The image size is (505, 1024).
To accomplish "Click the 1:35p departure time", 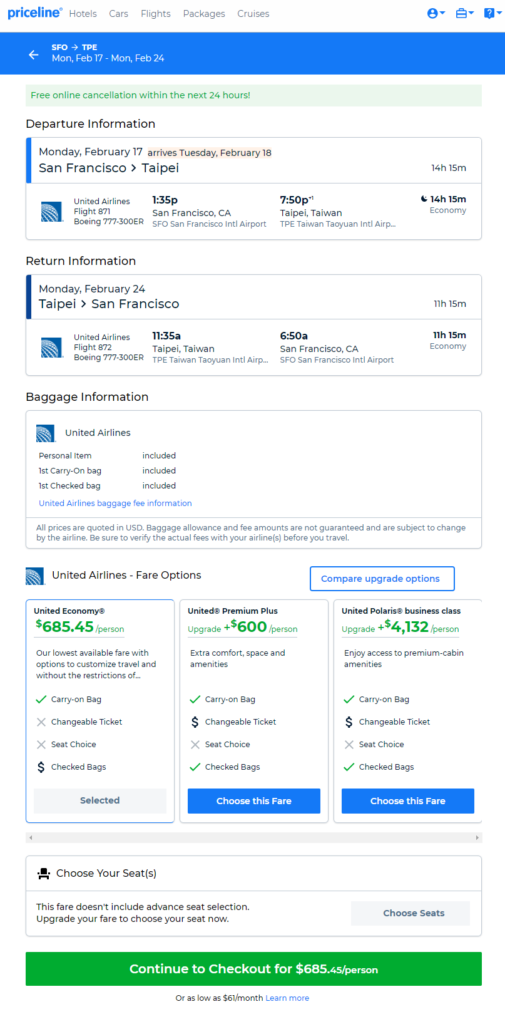I will pos(165,200).
